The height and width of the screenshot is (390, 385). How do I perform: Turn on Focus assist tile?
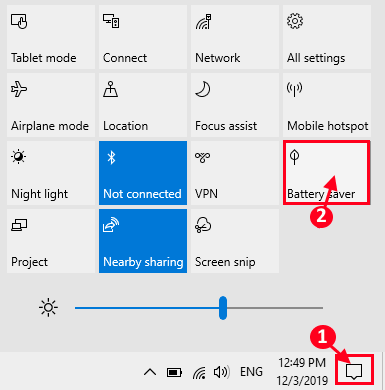pyautogui.click(x=235, y=105)
